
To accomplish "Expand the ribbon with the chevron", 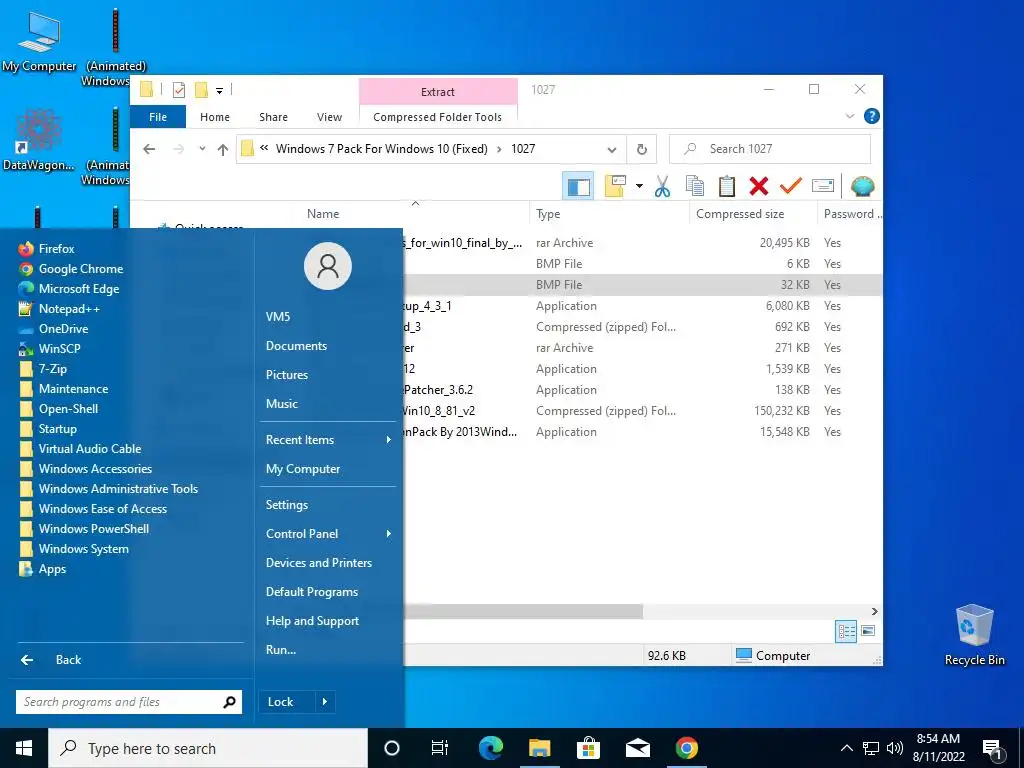I will [850, 116].
